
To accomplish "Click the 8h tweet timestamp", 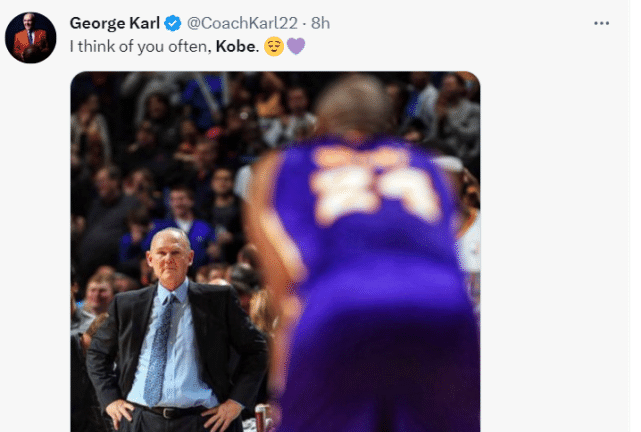I will [321, 23].
